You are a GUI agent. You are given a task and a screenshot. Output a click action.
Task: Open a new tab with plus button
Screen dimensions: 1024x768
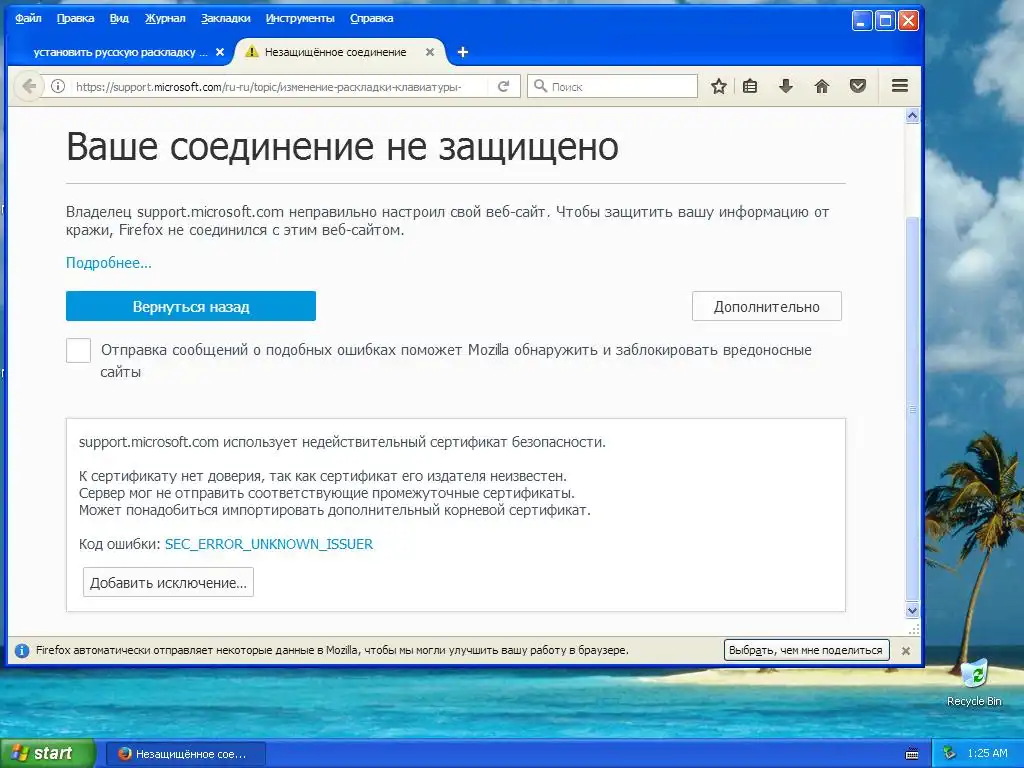pyautogui.click(x=462, y=52)
